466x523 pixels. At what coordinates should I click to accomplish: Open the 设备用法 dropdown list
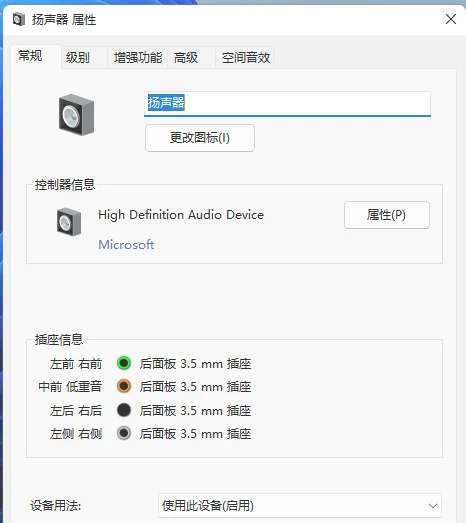tap(300, 506)
